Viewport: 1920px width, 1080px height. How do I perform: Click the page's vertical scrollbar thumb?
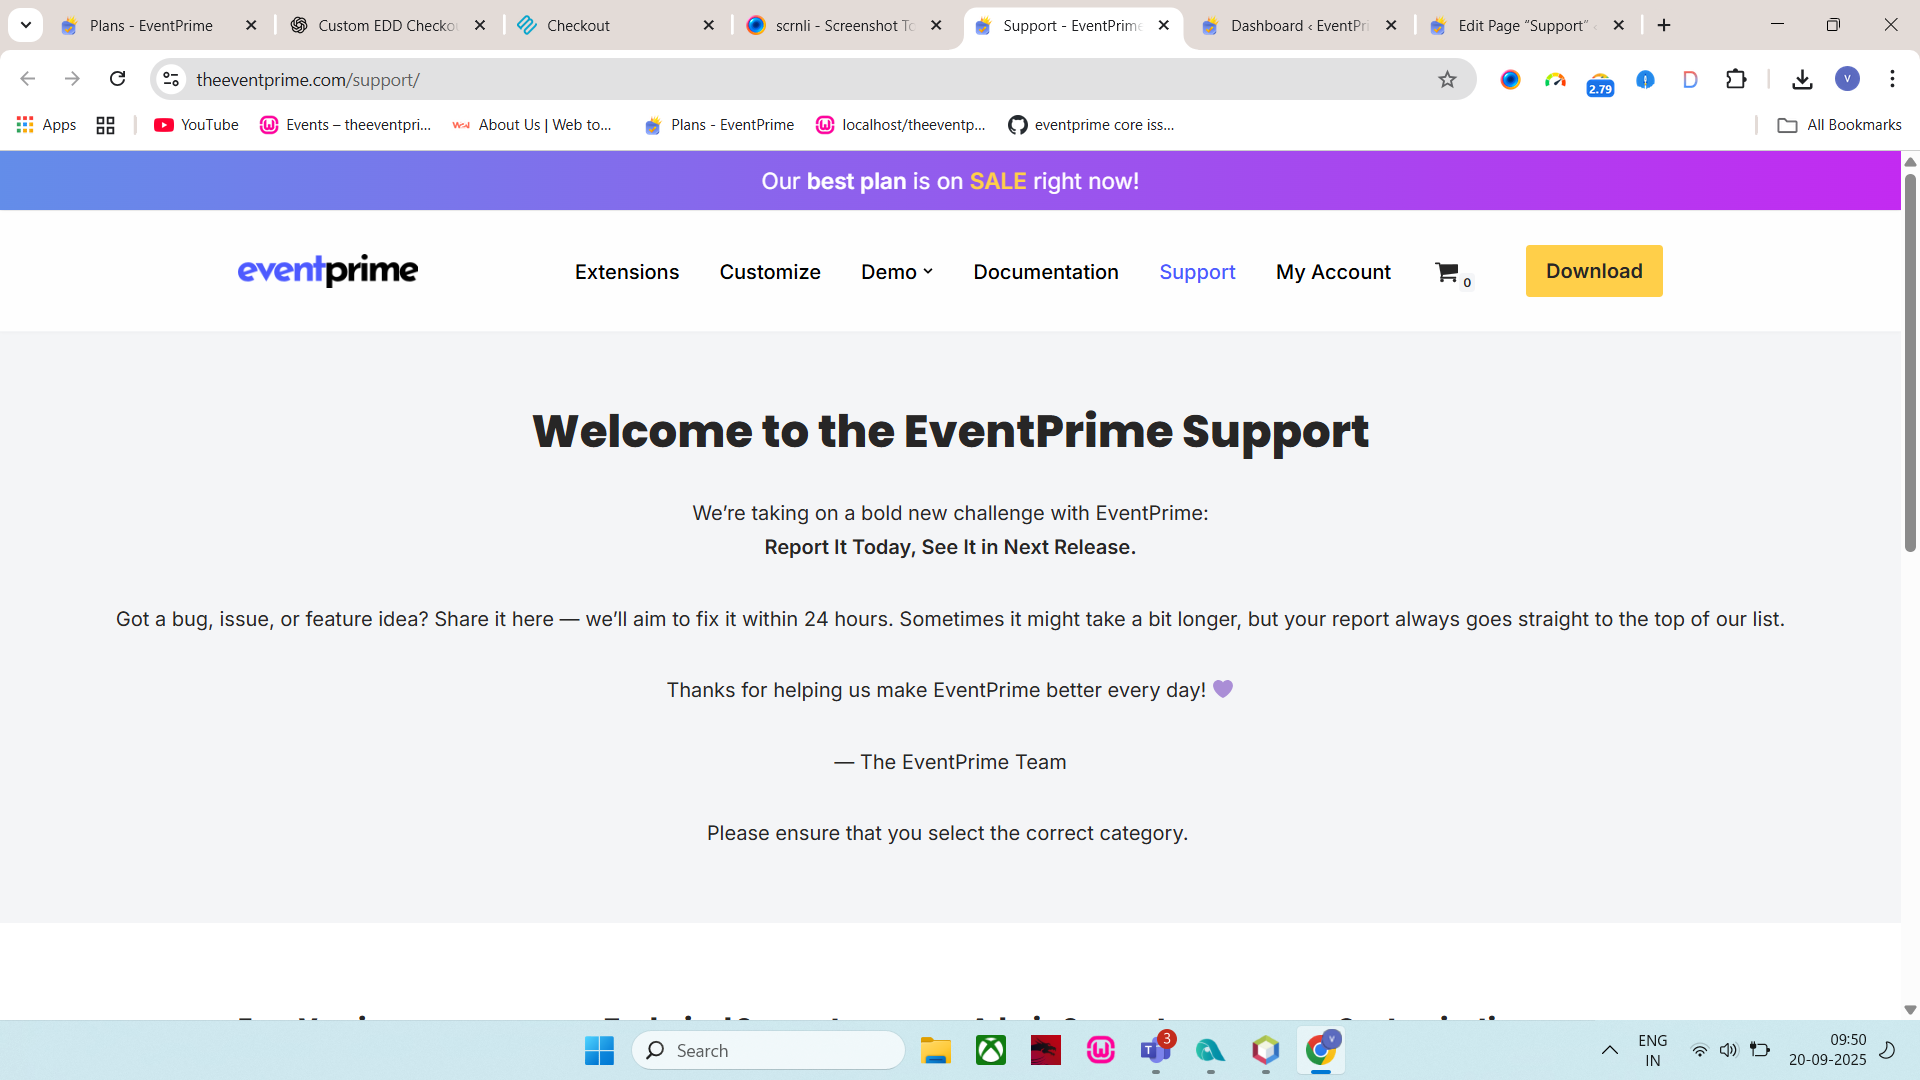(1910, 360)
